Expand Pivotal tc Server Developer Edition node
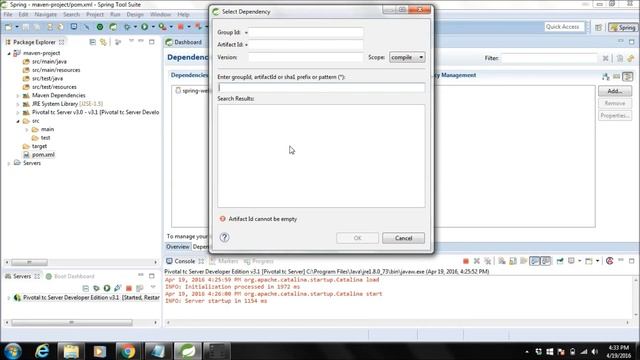This screenshot has width=640, height=360. (x=9, y=298)
